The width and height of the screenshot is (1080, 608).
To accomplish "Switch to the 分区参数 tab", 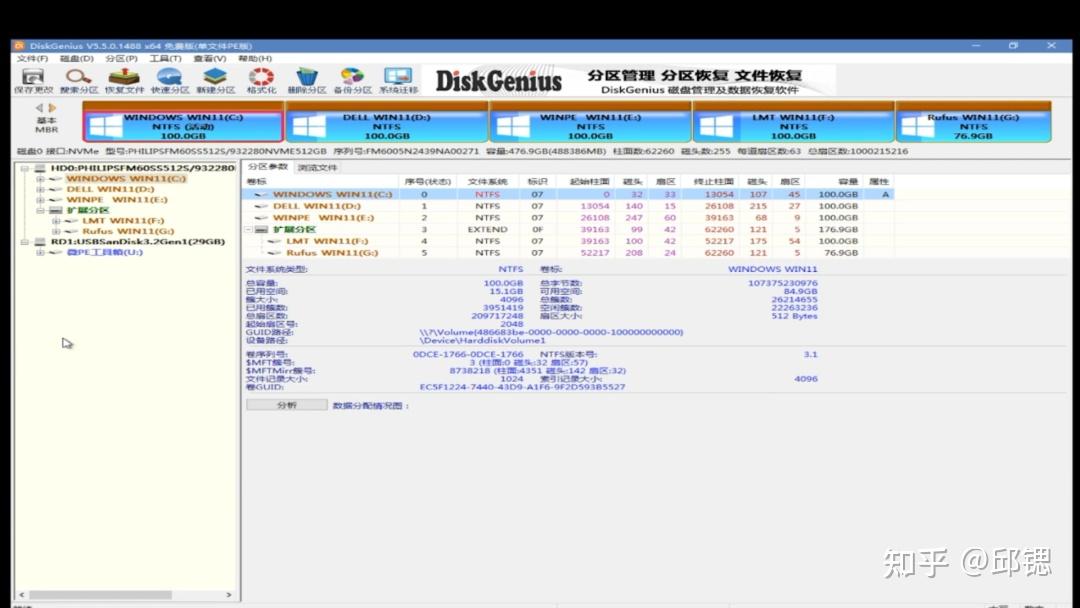I will (x=268, y=167).
